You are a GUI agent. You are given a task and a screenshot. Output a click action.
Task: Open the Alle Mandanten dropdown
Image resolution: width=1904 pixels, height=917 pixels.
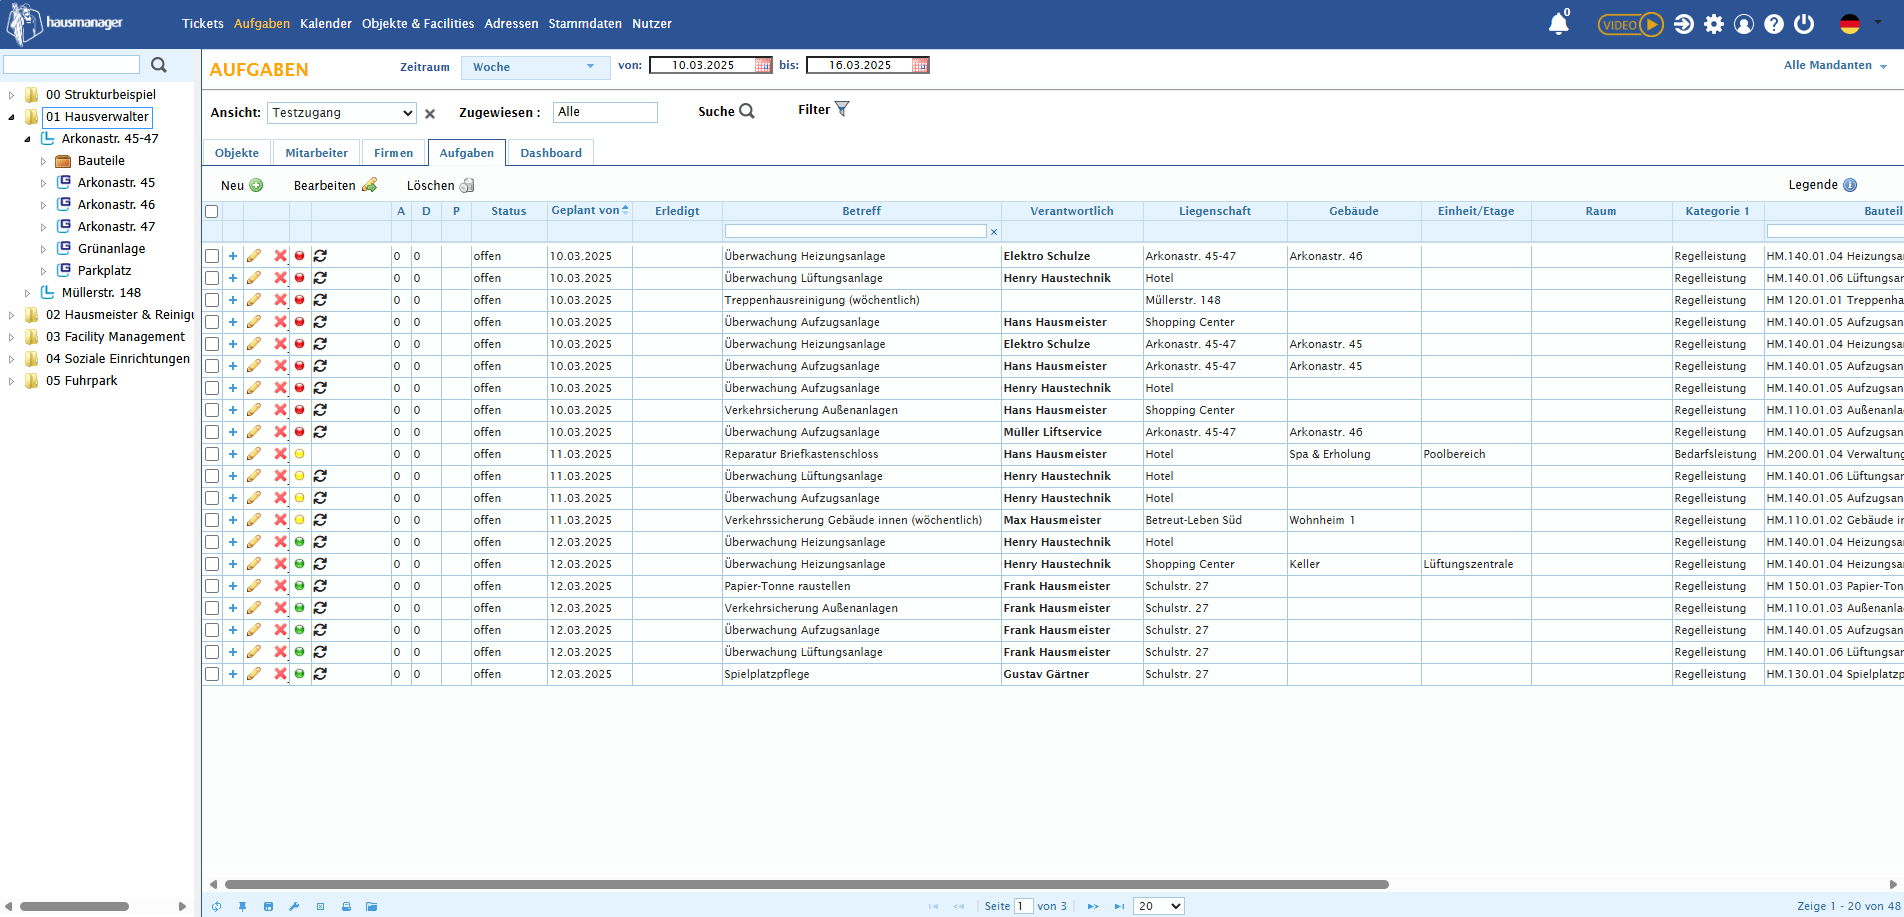pos(1835,66)
